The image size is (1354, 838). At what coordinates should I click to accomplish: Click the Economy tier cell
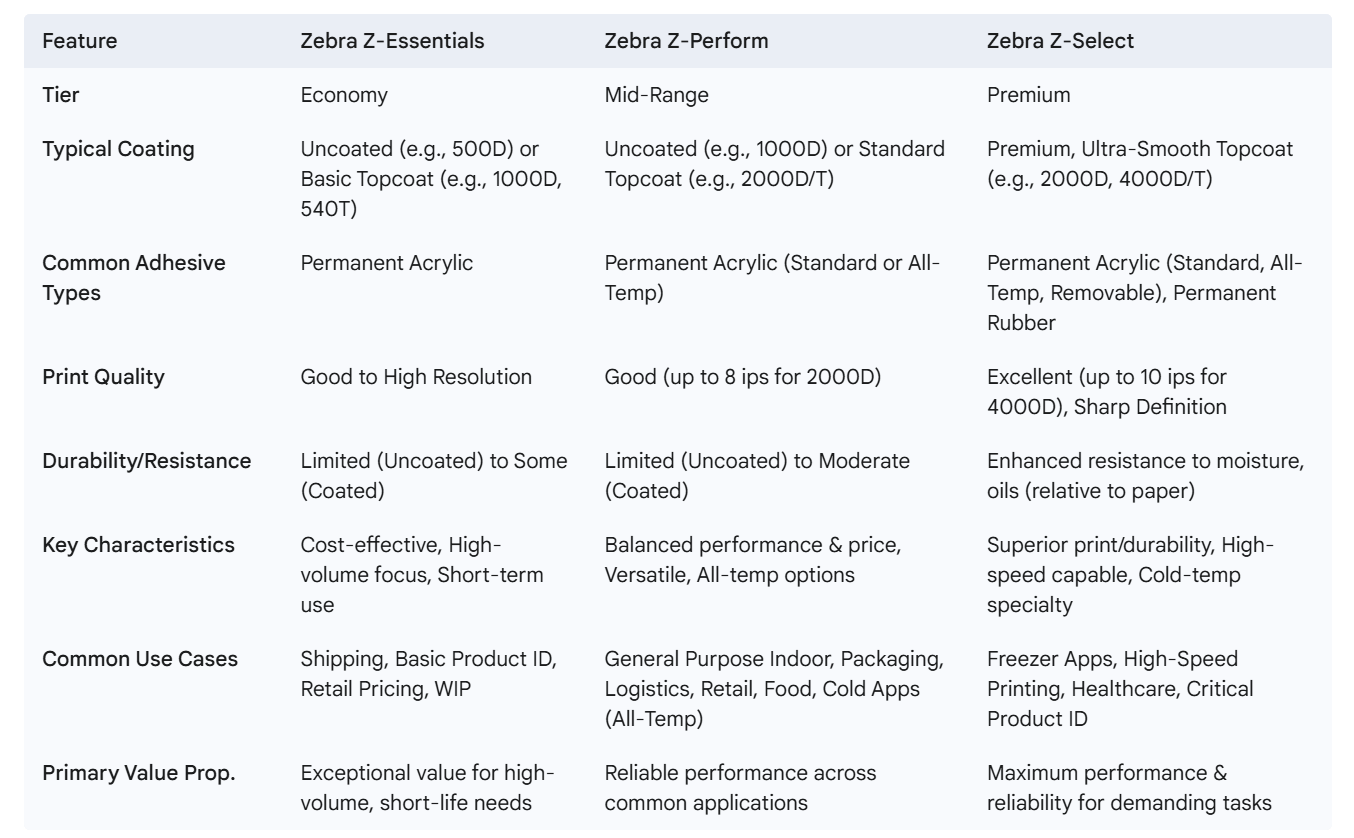pos(344,95)
